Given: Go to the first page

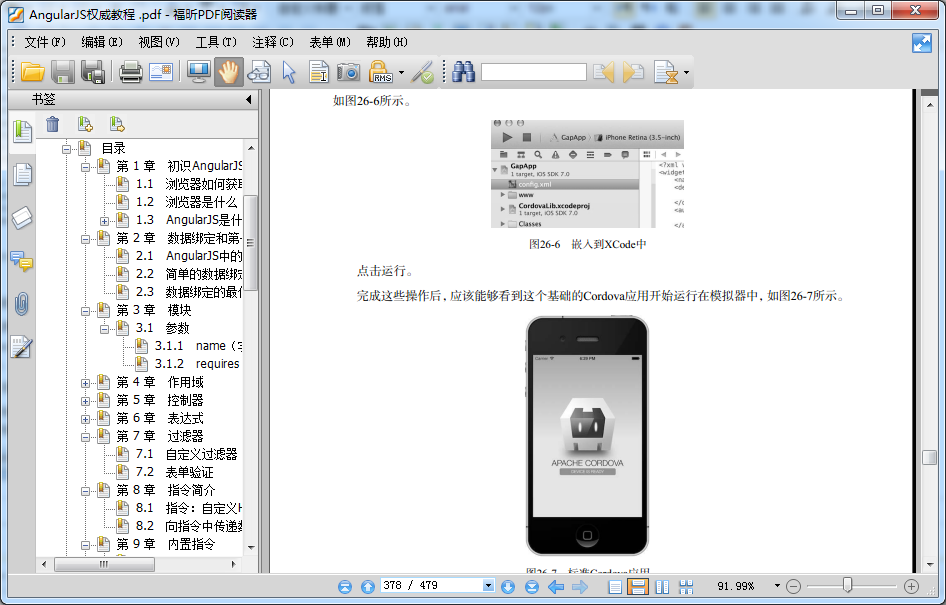Looking at the screenshot, I should [344, 586].
